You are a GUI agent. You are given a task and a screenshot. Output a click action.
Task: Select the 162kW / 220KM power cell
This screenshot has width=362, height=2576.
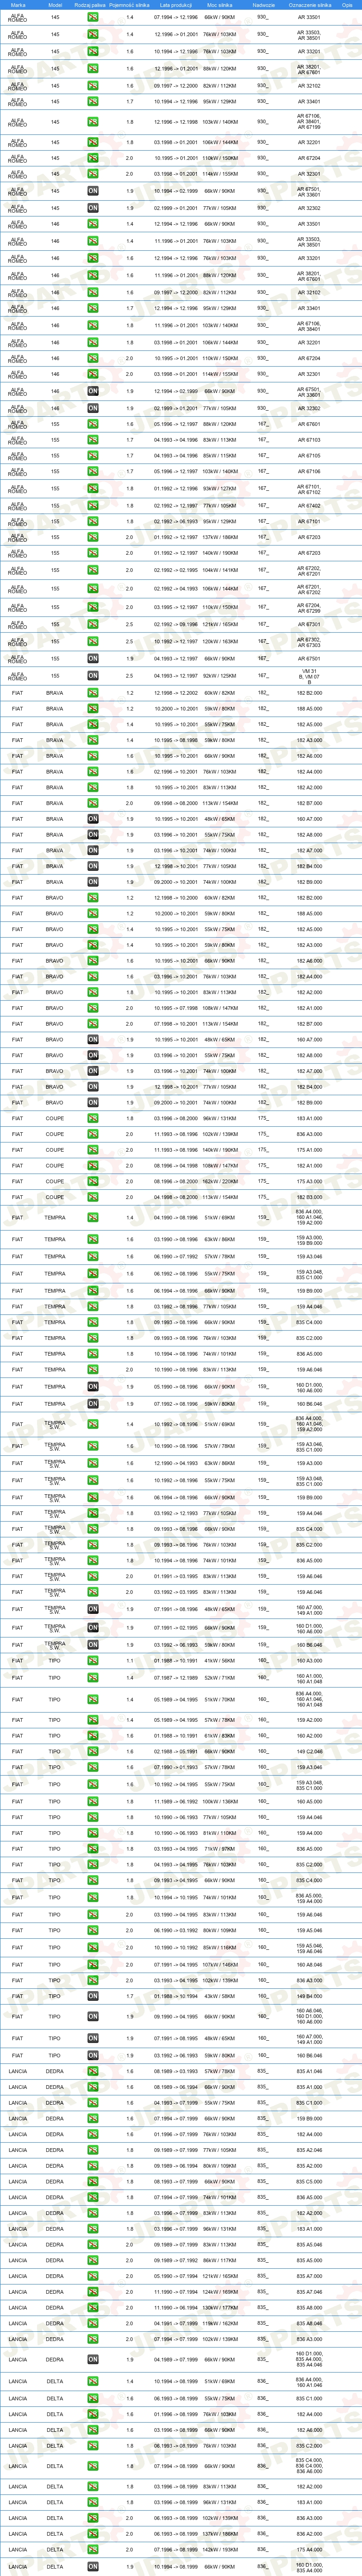(x=219, y=1181)
